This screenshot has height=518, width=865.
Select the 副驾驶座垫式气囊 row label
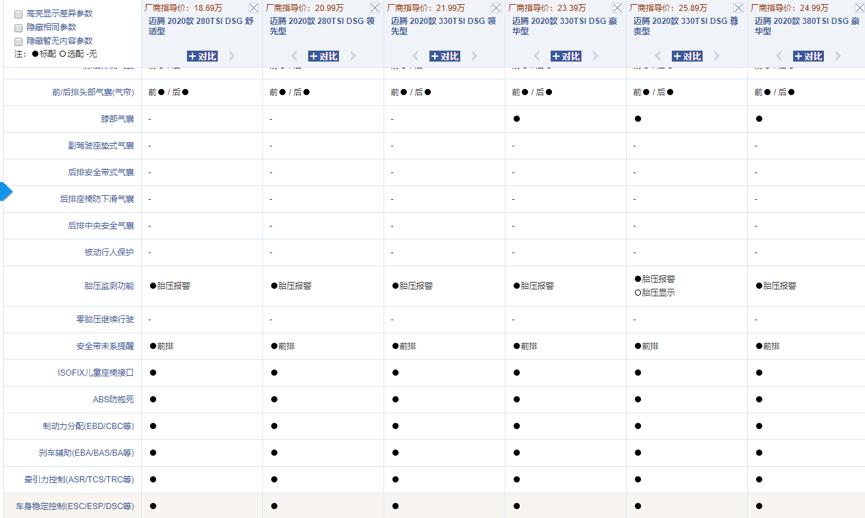(x=101, y=146)
